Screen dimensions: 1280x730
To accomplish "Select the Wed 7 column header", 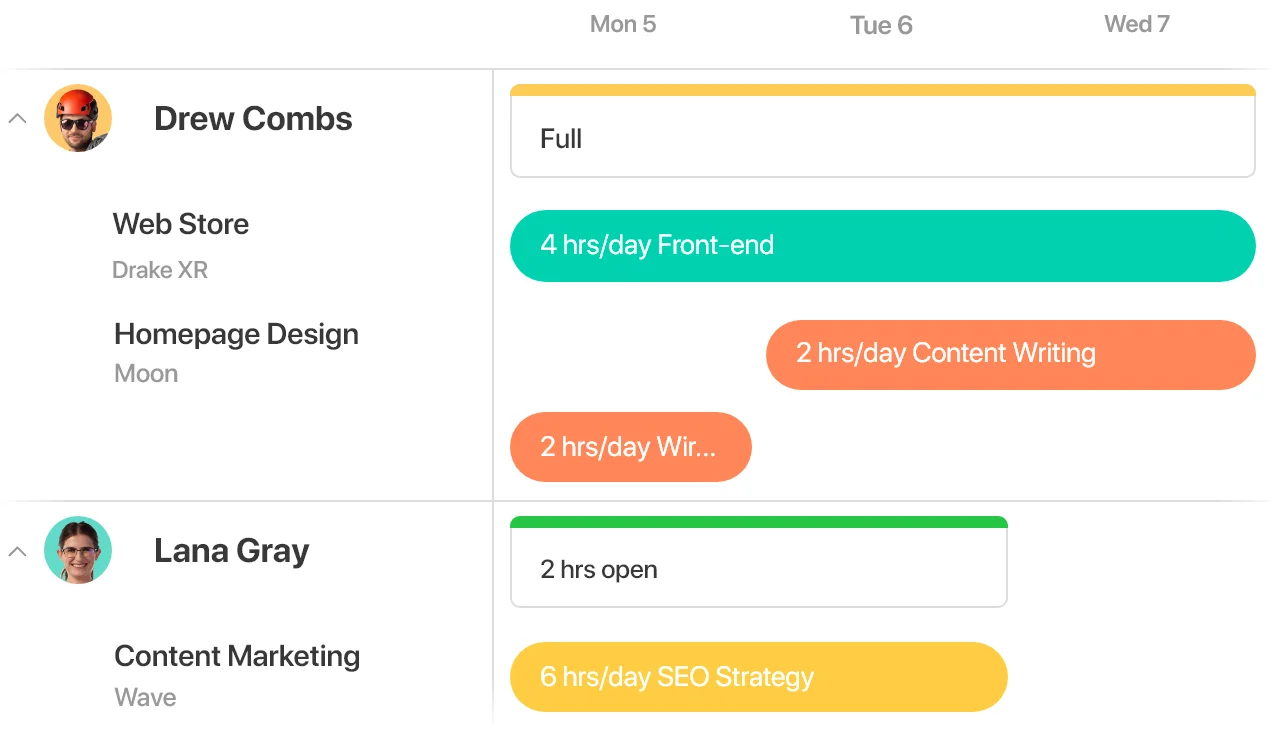I will [1137, 24].
